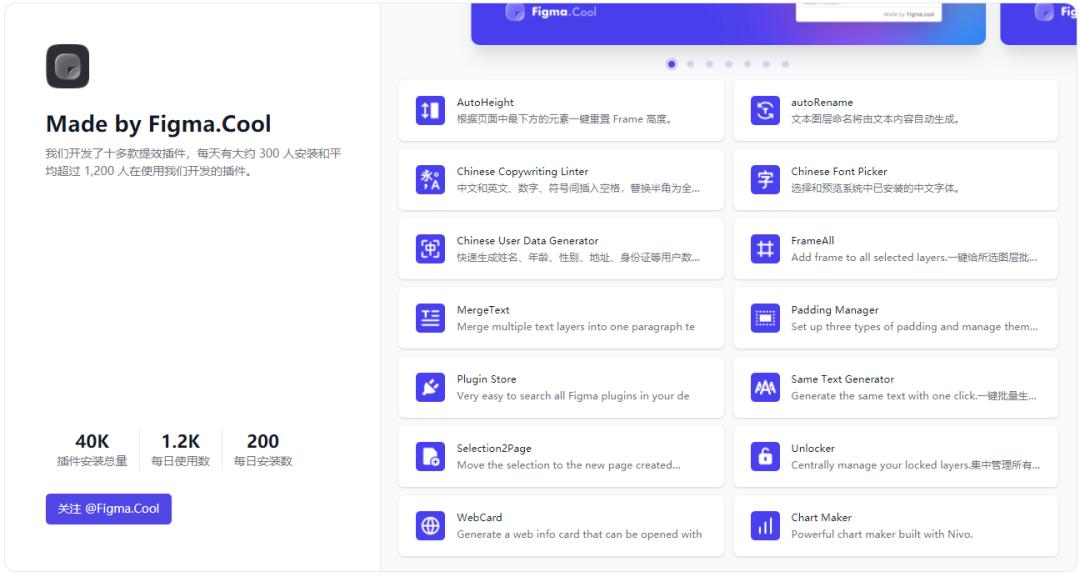Viewport: 1080px width, 577px height.
Task: Show the sixth carousel slide dot
Action: coord(766,64)
